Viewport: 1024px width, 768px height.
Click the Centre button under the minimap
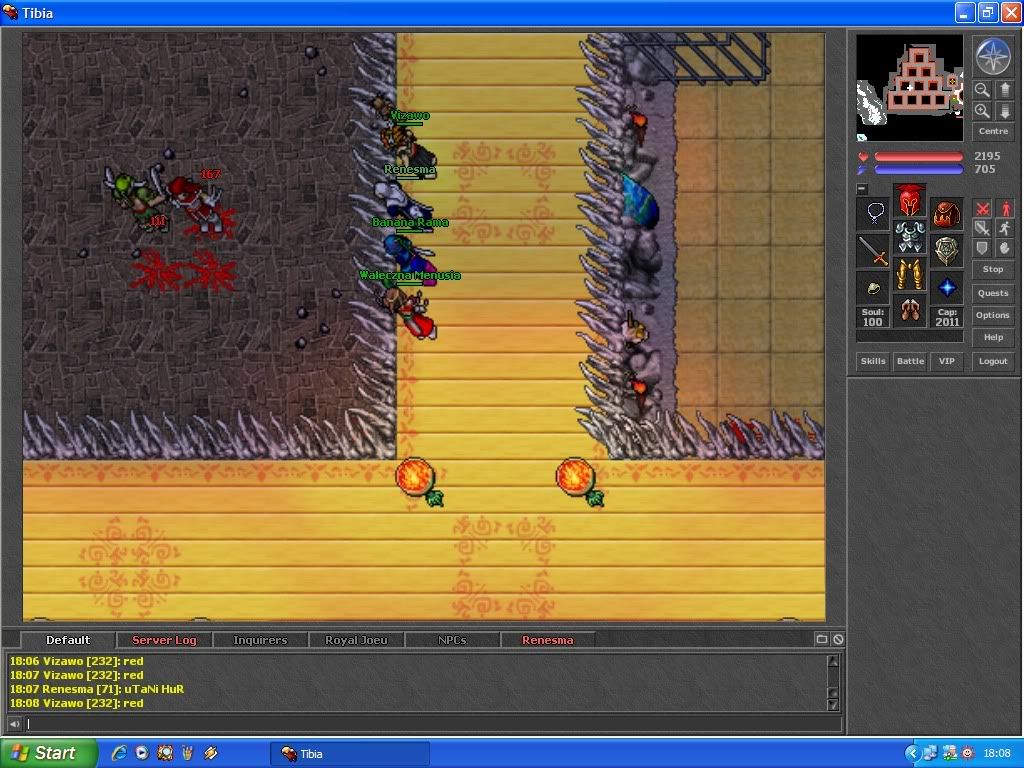tap(993, 131)
